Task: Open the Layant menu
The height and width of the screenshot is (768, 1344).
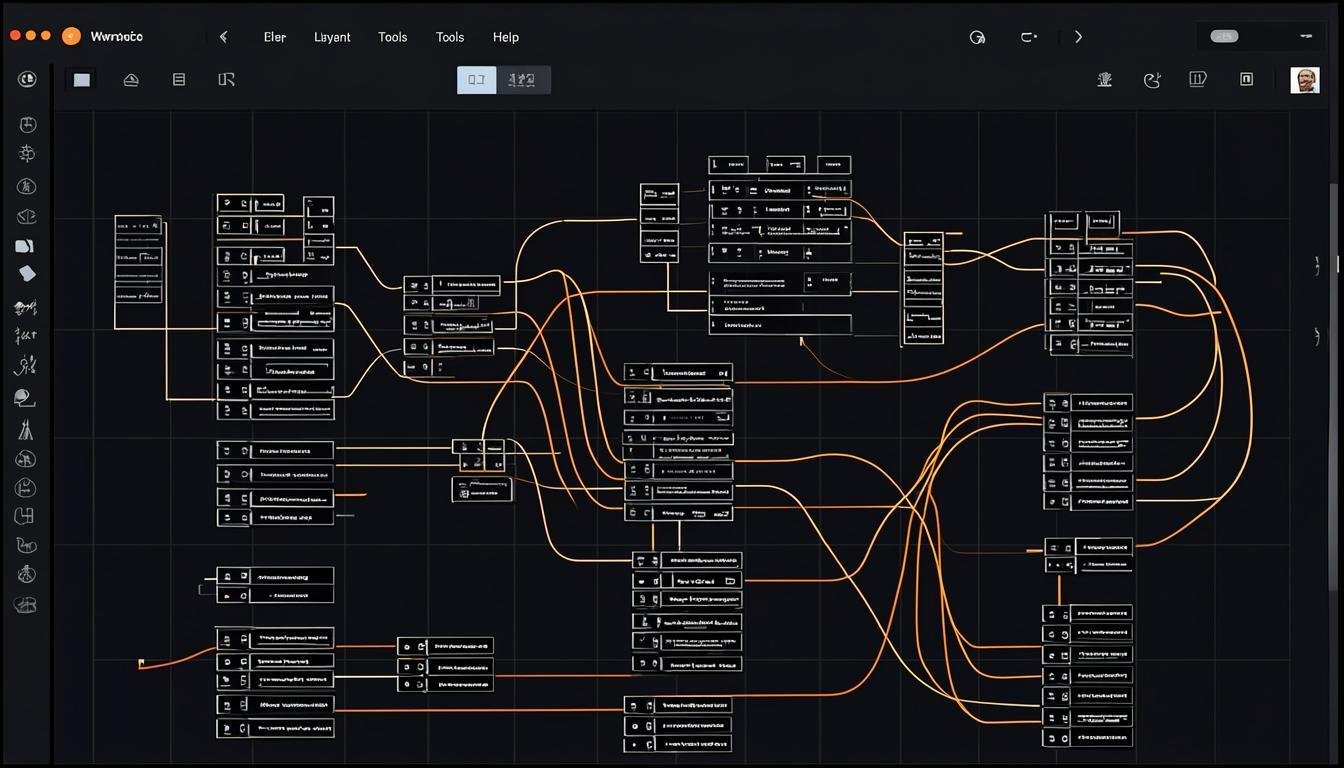Action: pyautogui.click(x=332, y=37)
